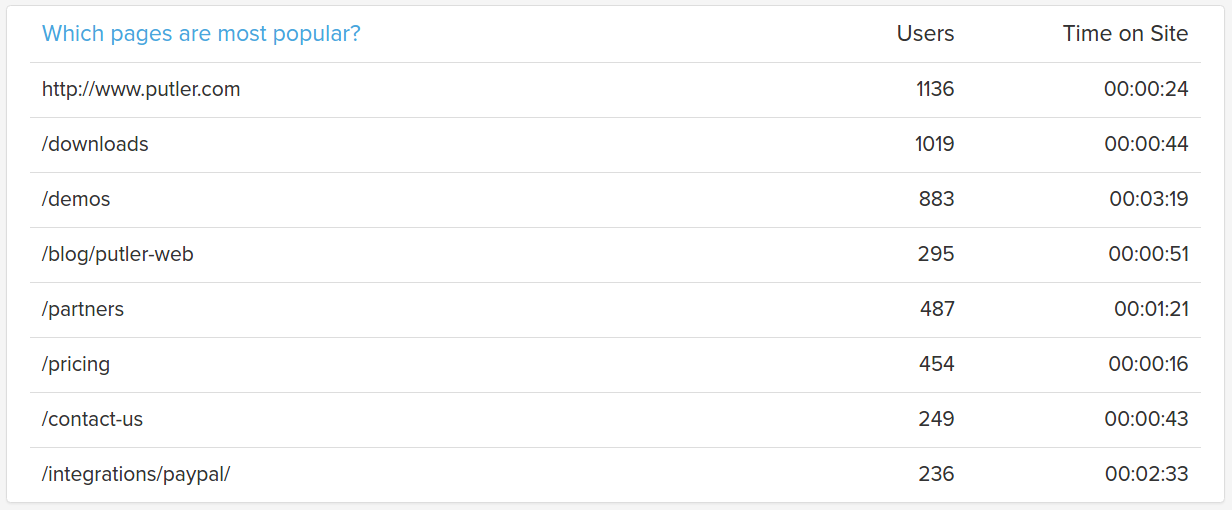
Task: Open the http://www.putler.com page entry
Action: tap(141, 89)
